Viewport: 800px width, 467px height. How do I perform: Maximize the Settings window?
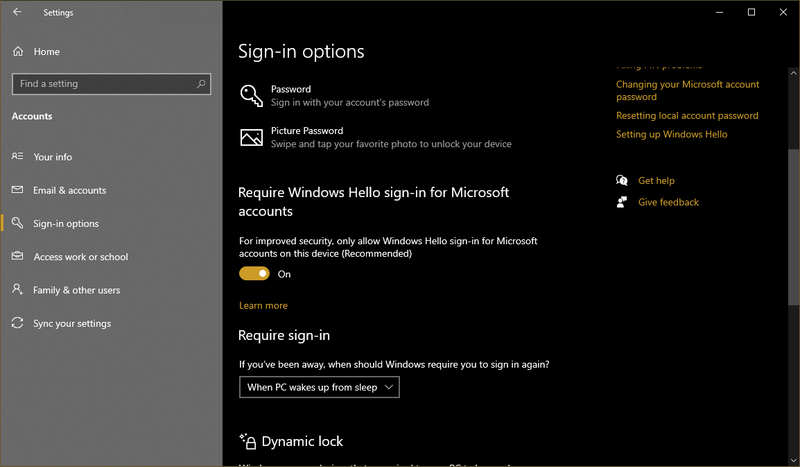tap(751, 12)
